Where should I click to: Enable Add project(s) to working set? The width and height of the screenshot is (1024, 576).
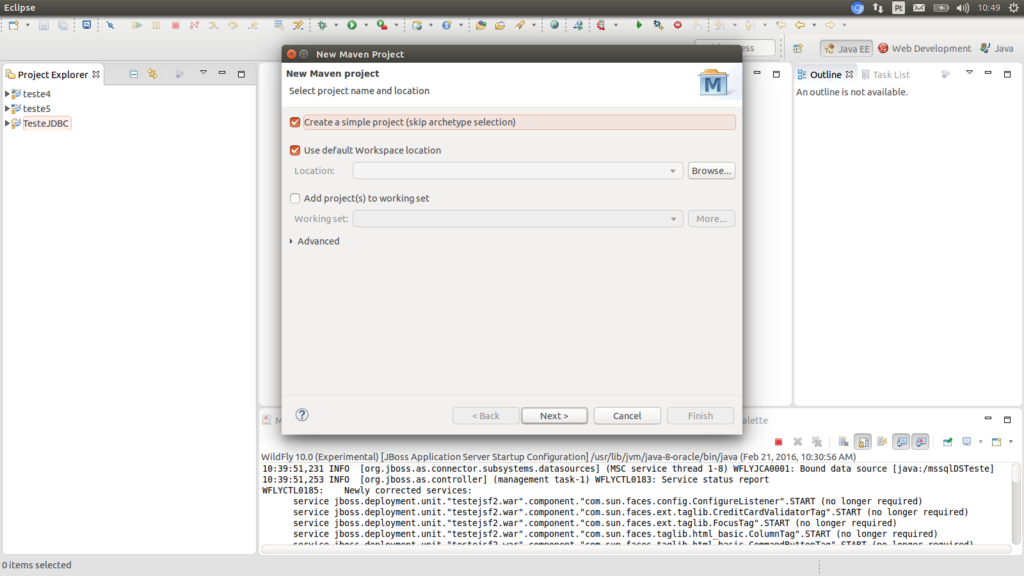click(x=294, y=198)
